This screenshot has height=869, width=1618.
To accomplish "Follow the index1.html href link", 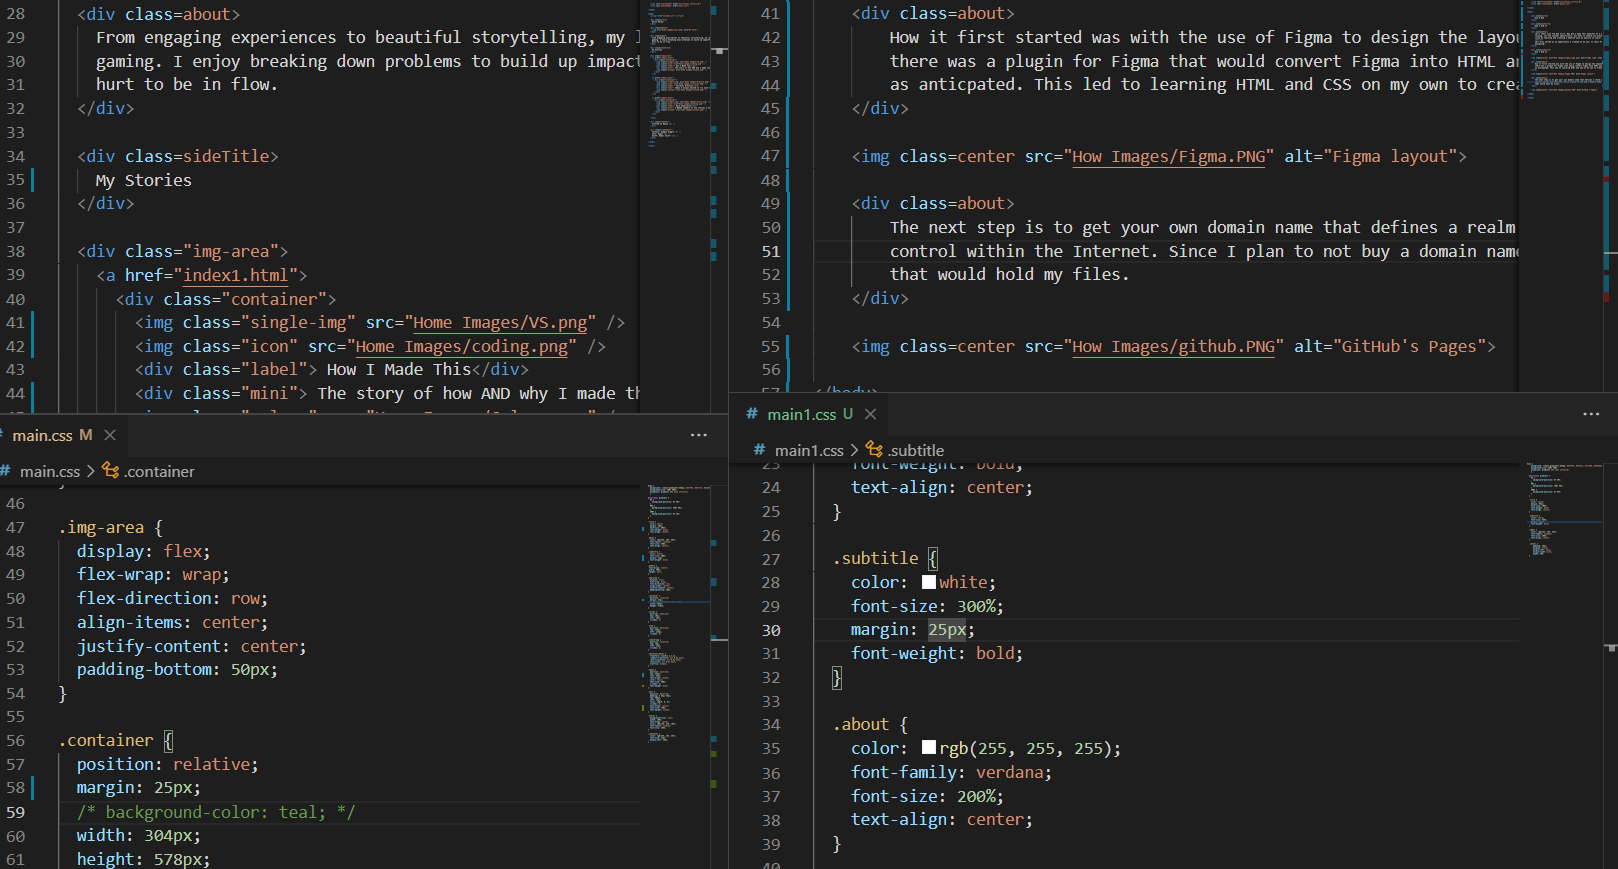I will [235, 275].
